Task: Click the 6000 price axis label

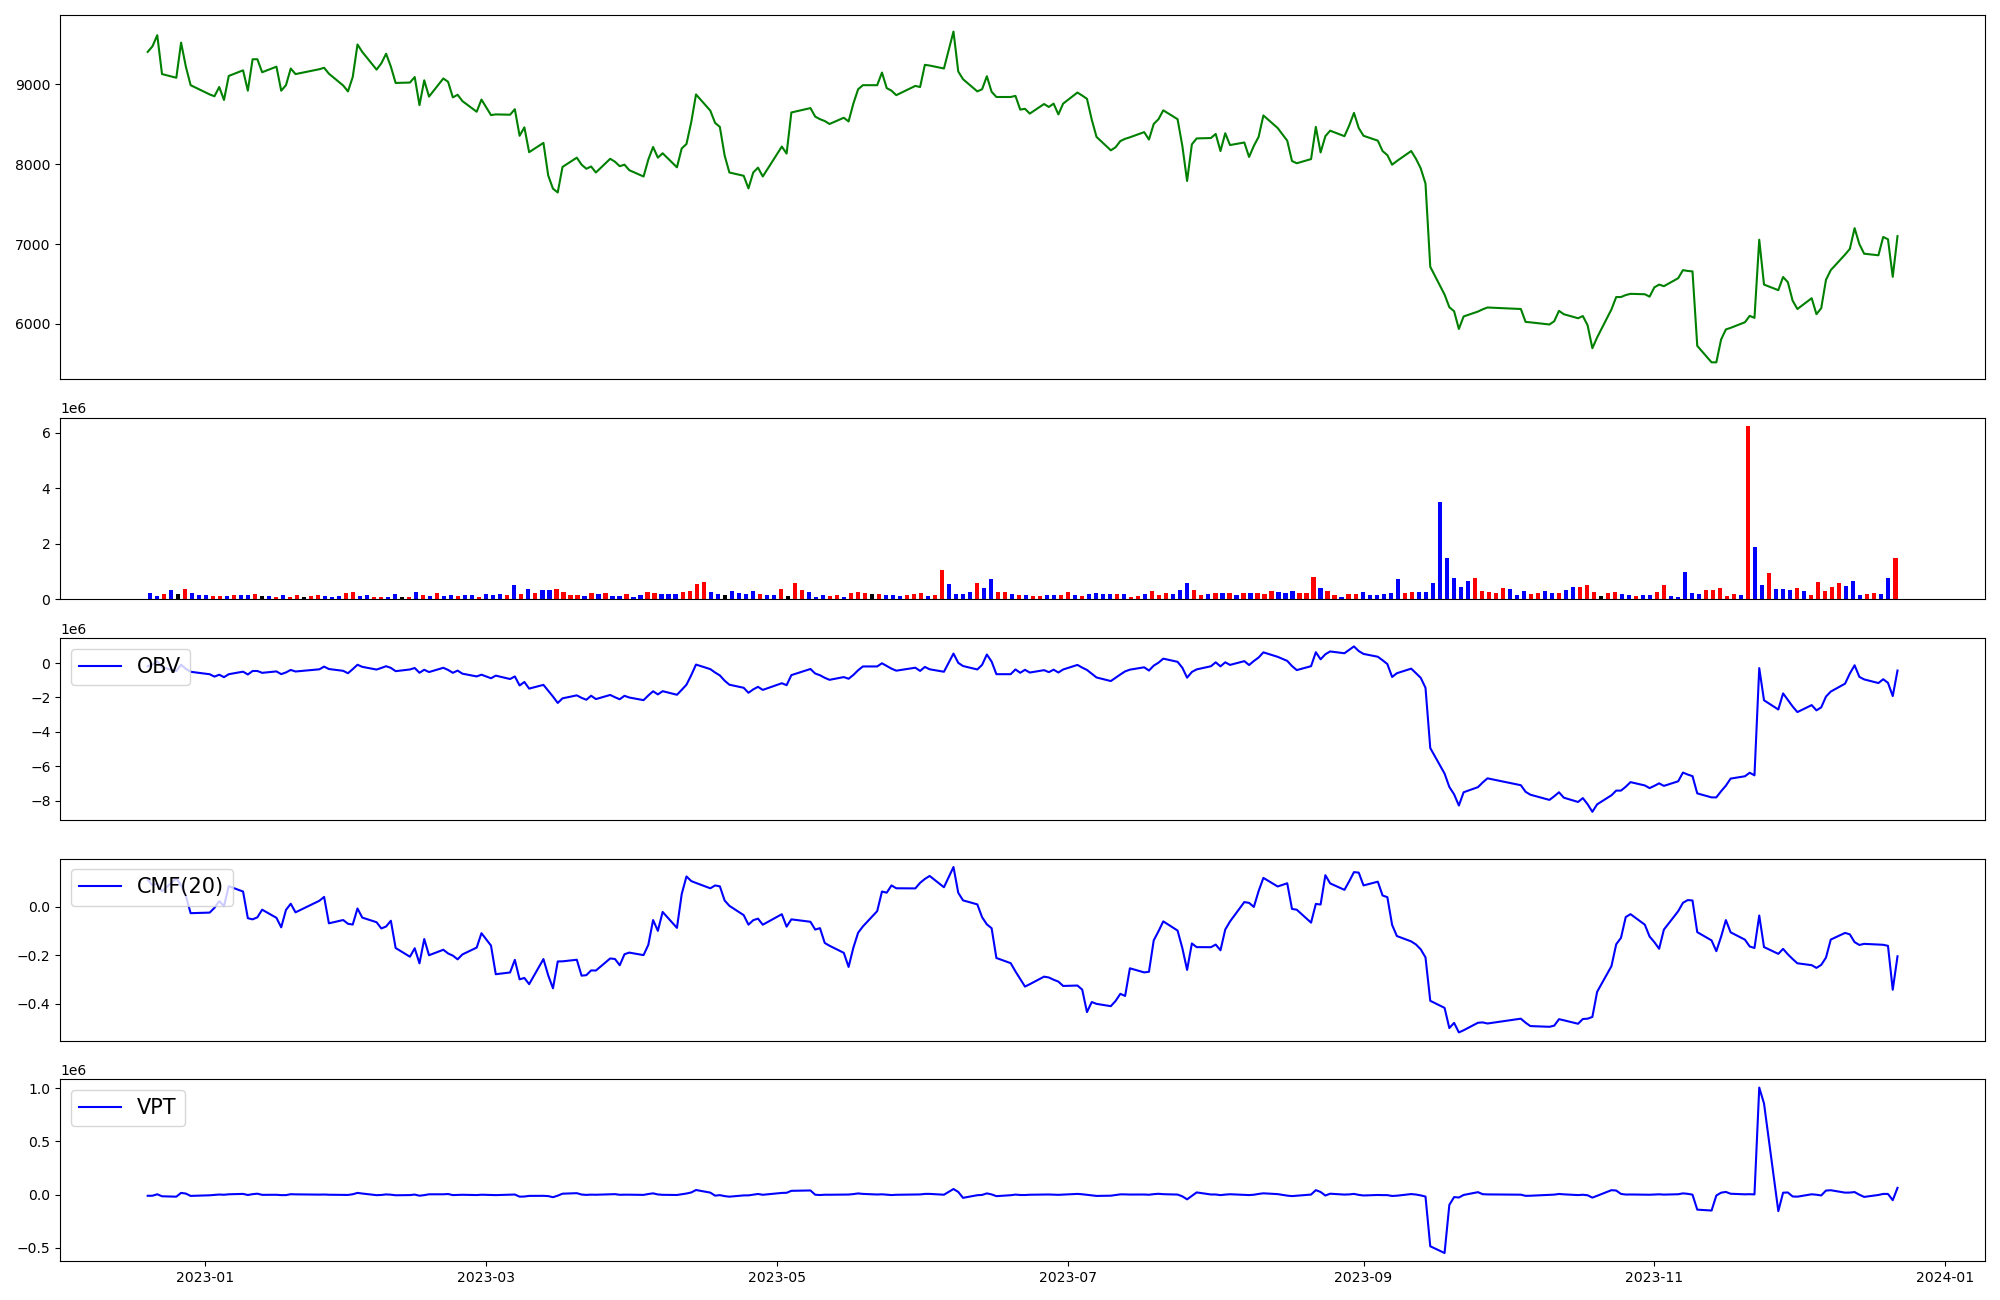Action: (x=32, y=325)
